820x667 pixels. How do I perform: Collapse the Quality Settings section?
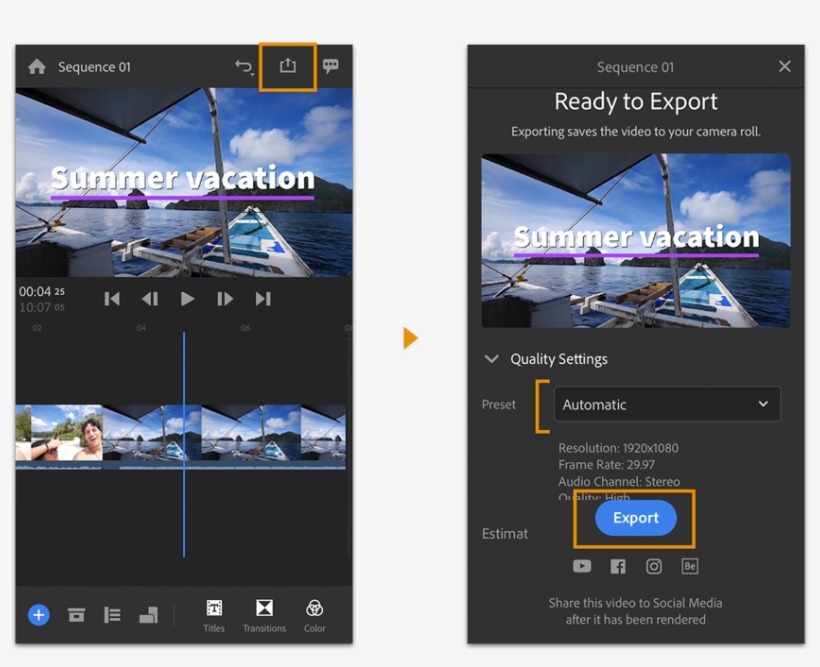click(491, 358)
